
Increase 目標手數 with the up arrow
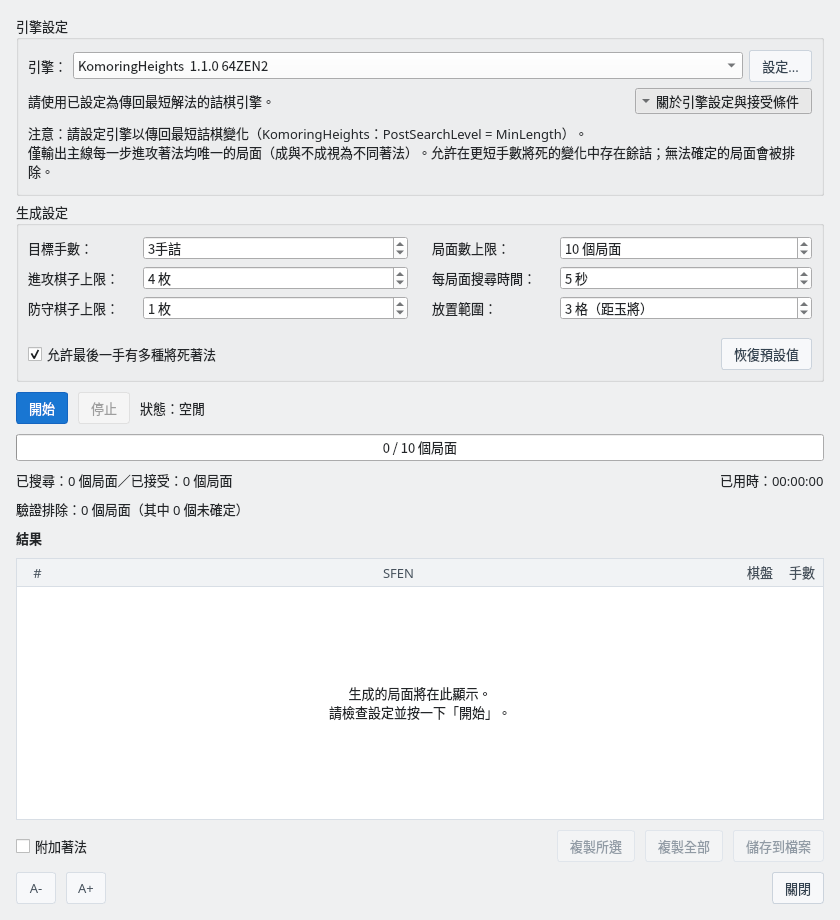[x=400, y=243]
